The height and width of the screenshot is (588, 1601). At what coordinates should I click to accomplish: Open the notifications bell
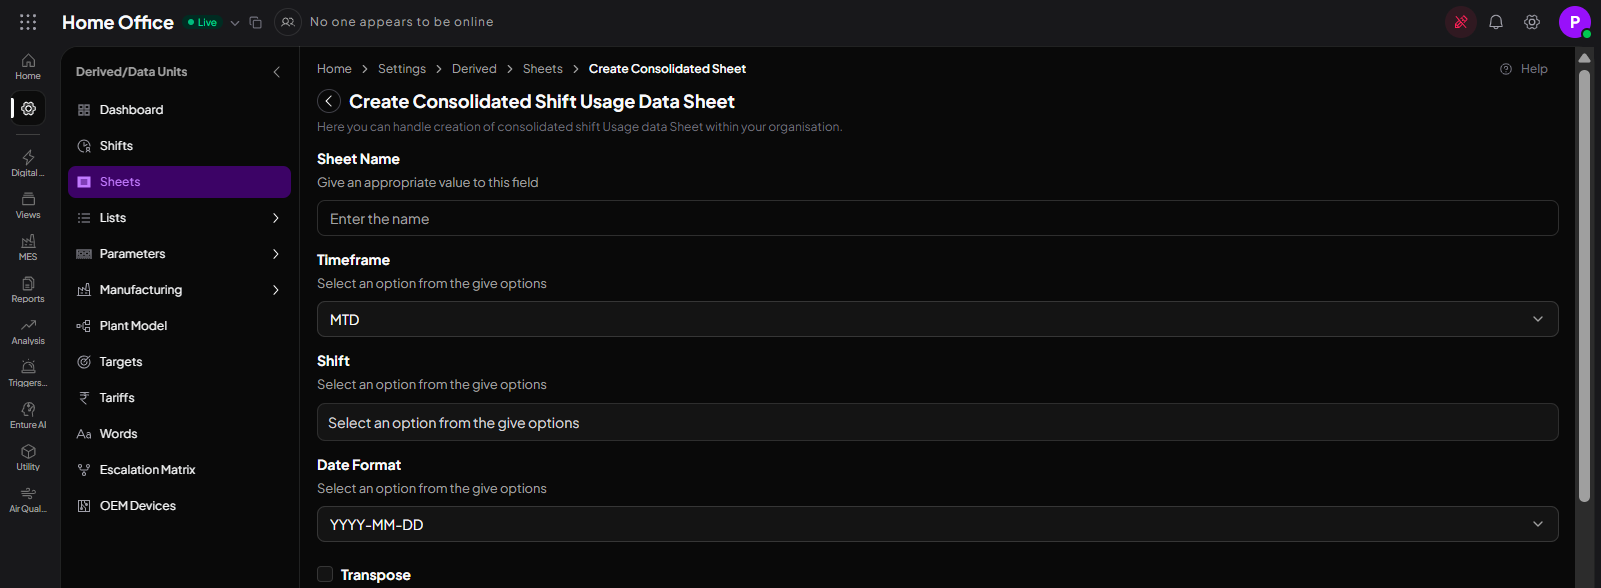pos(1496,22)
